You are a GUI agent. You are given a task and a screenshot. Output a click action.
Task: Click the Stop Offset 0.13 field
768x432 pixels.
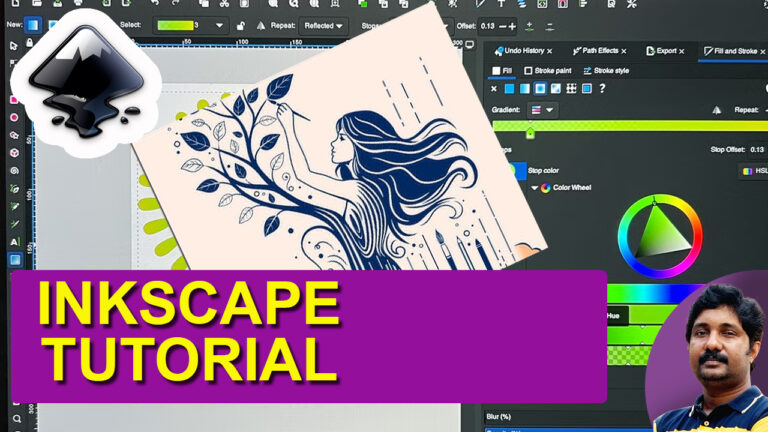[x=757, y=150]
